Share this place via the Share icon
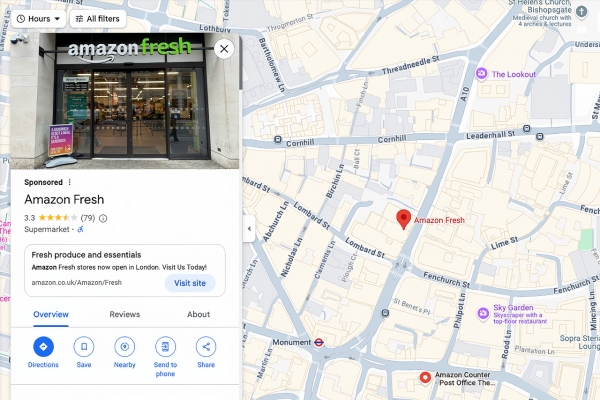600x400 pixels. [x=206, y=346]
